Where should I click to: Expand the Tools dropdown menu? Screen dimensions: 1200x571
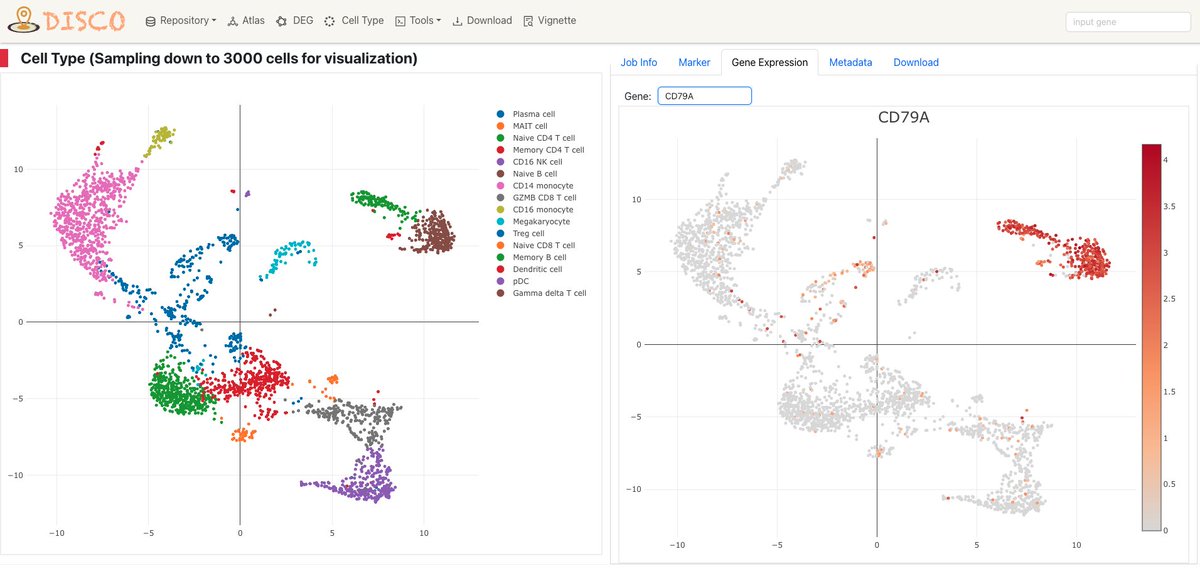(x=418, y=20)
